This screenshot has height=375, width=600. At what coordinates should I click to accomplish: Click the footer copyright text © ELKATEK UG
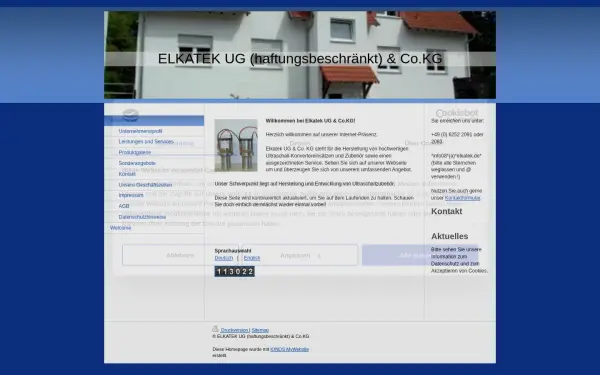click(261, 336)
